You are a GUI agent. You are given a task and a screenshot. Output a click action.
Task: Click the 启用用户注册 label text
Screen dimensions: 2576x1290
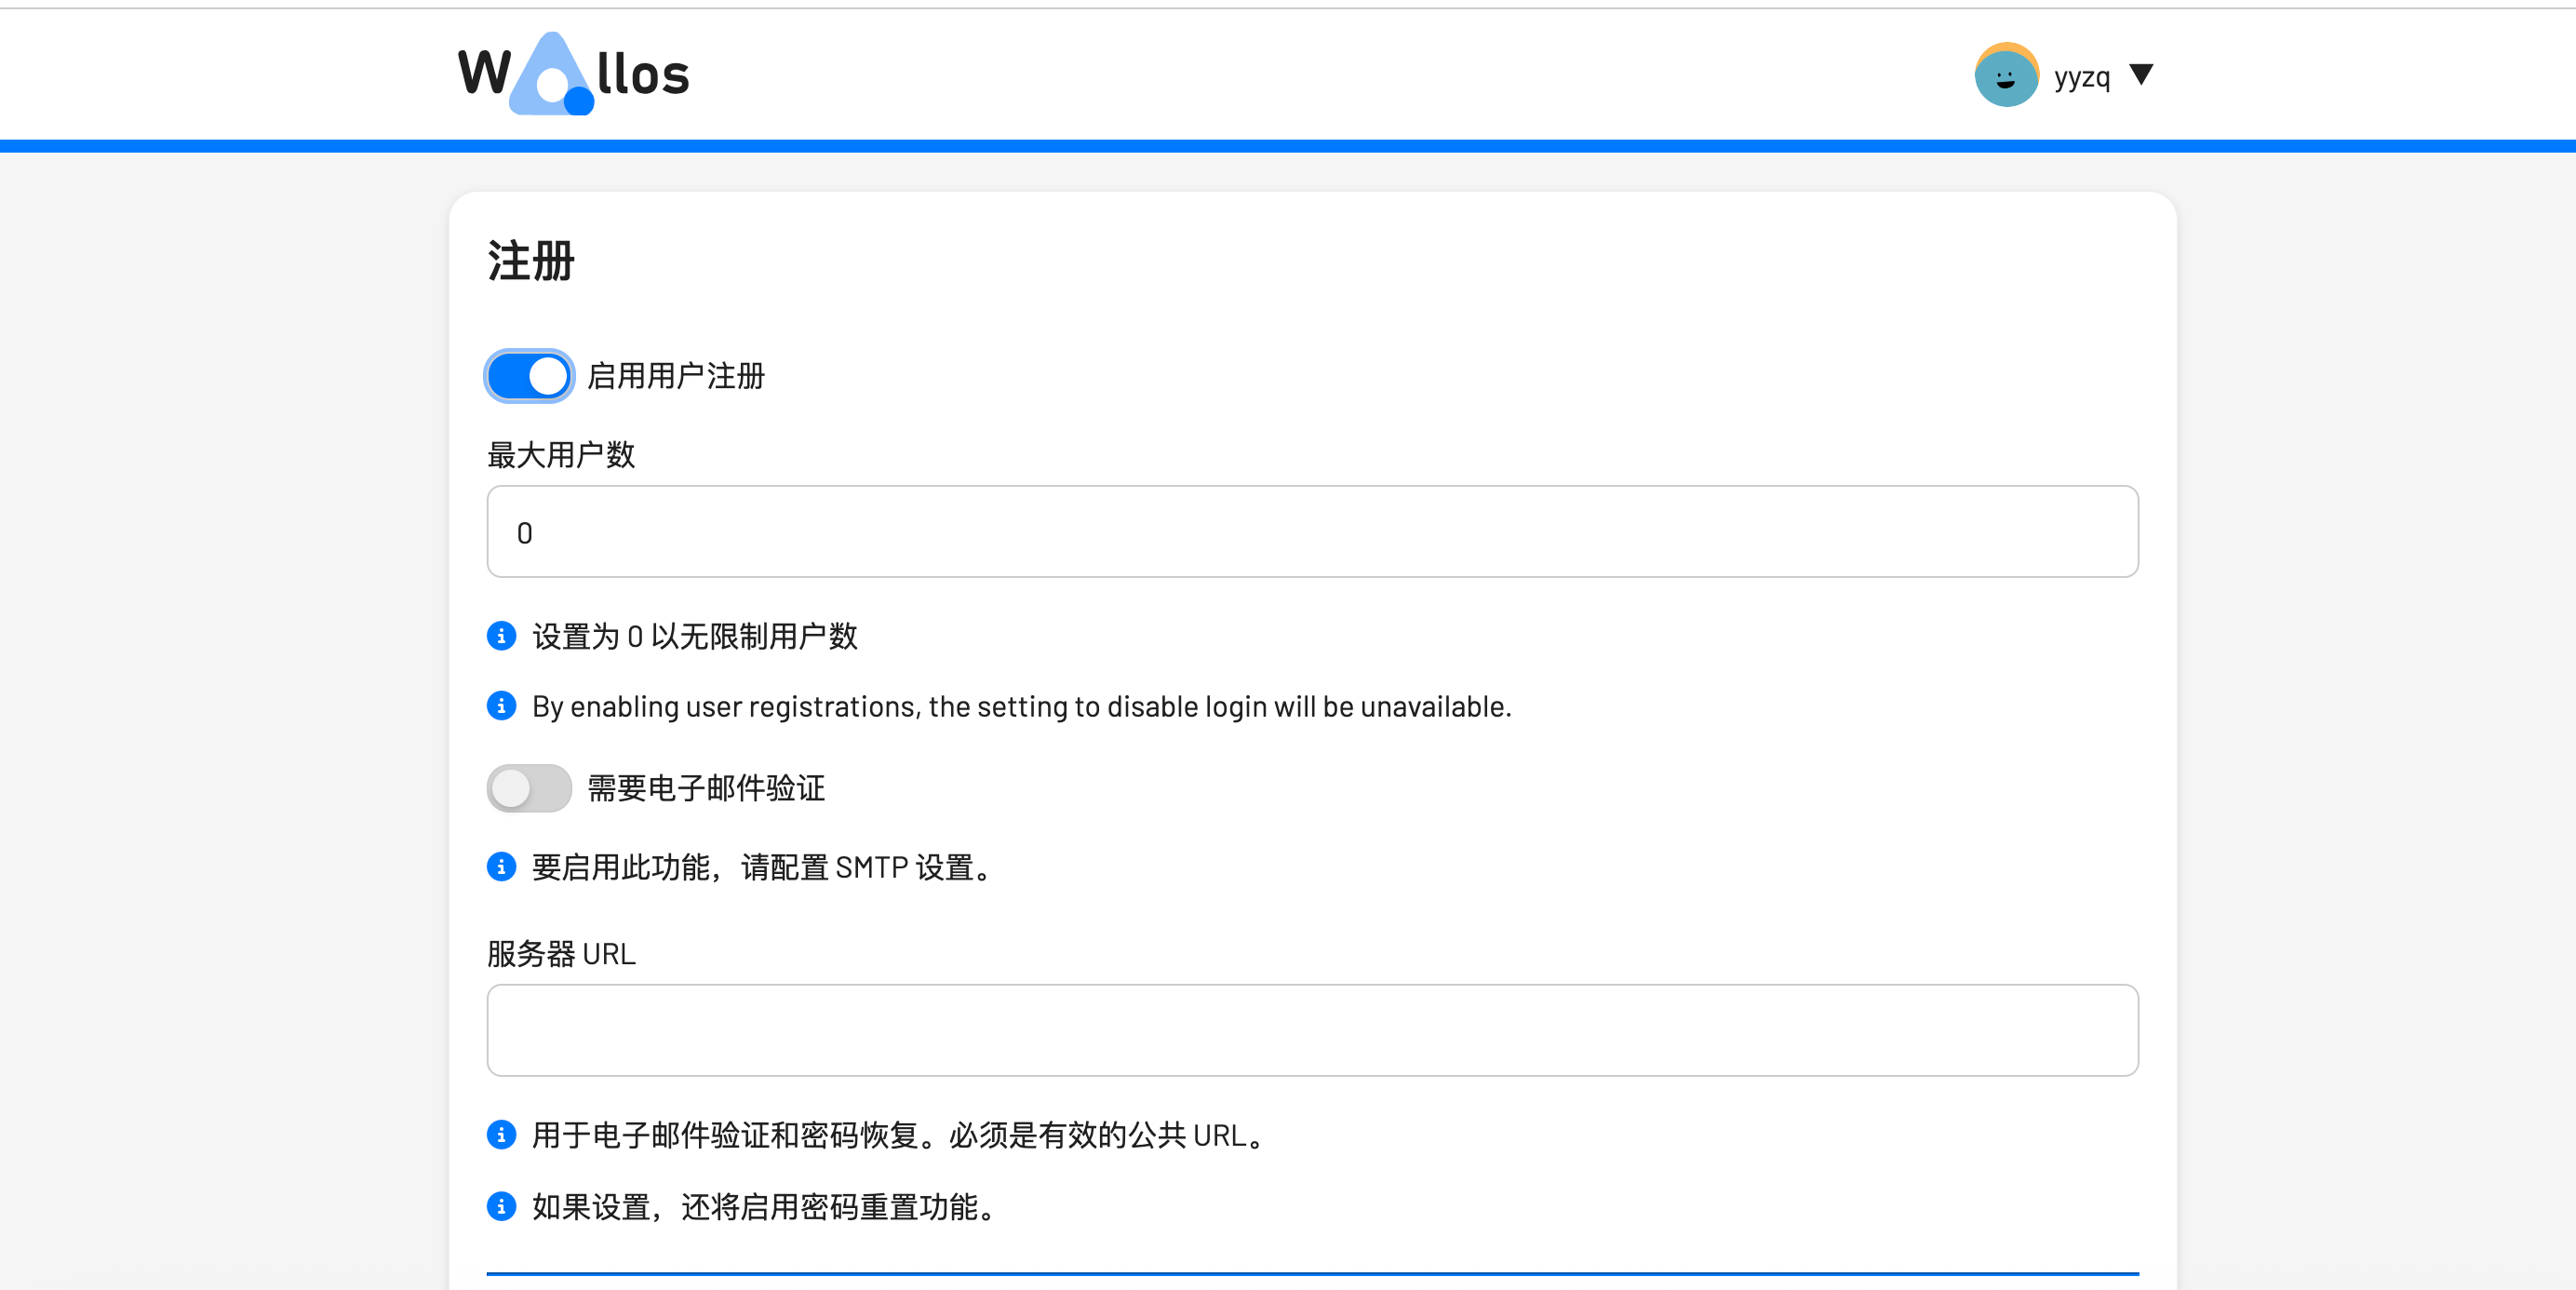(676, 376)
